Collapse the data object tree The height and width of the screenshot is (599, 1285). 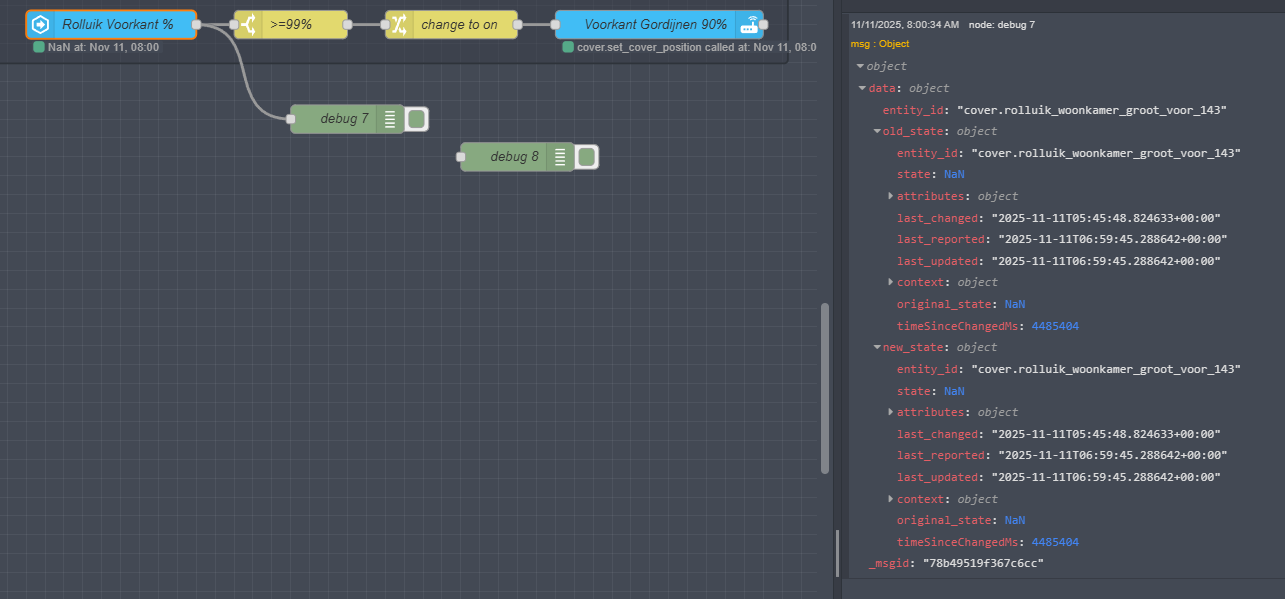tap(862, 88)
